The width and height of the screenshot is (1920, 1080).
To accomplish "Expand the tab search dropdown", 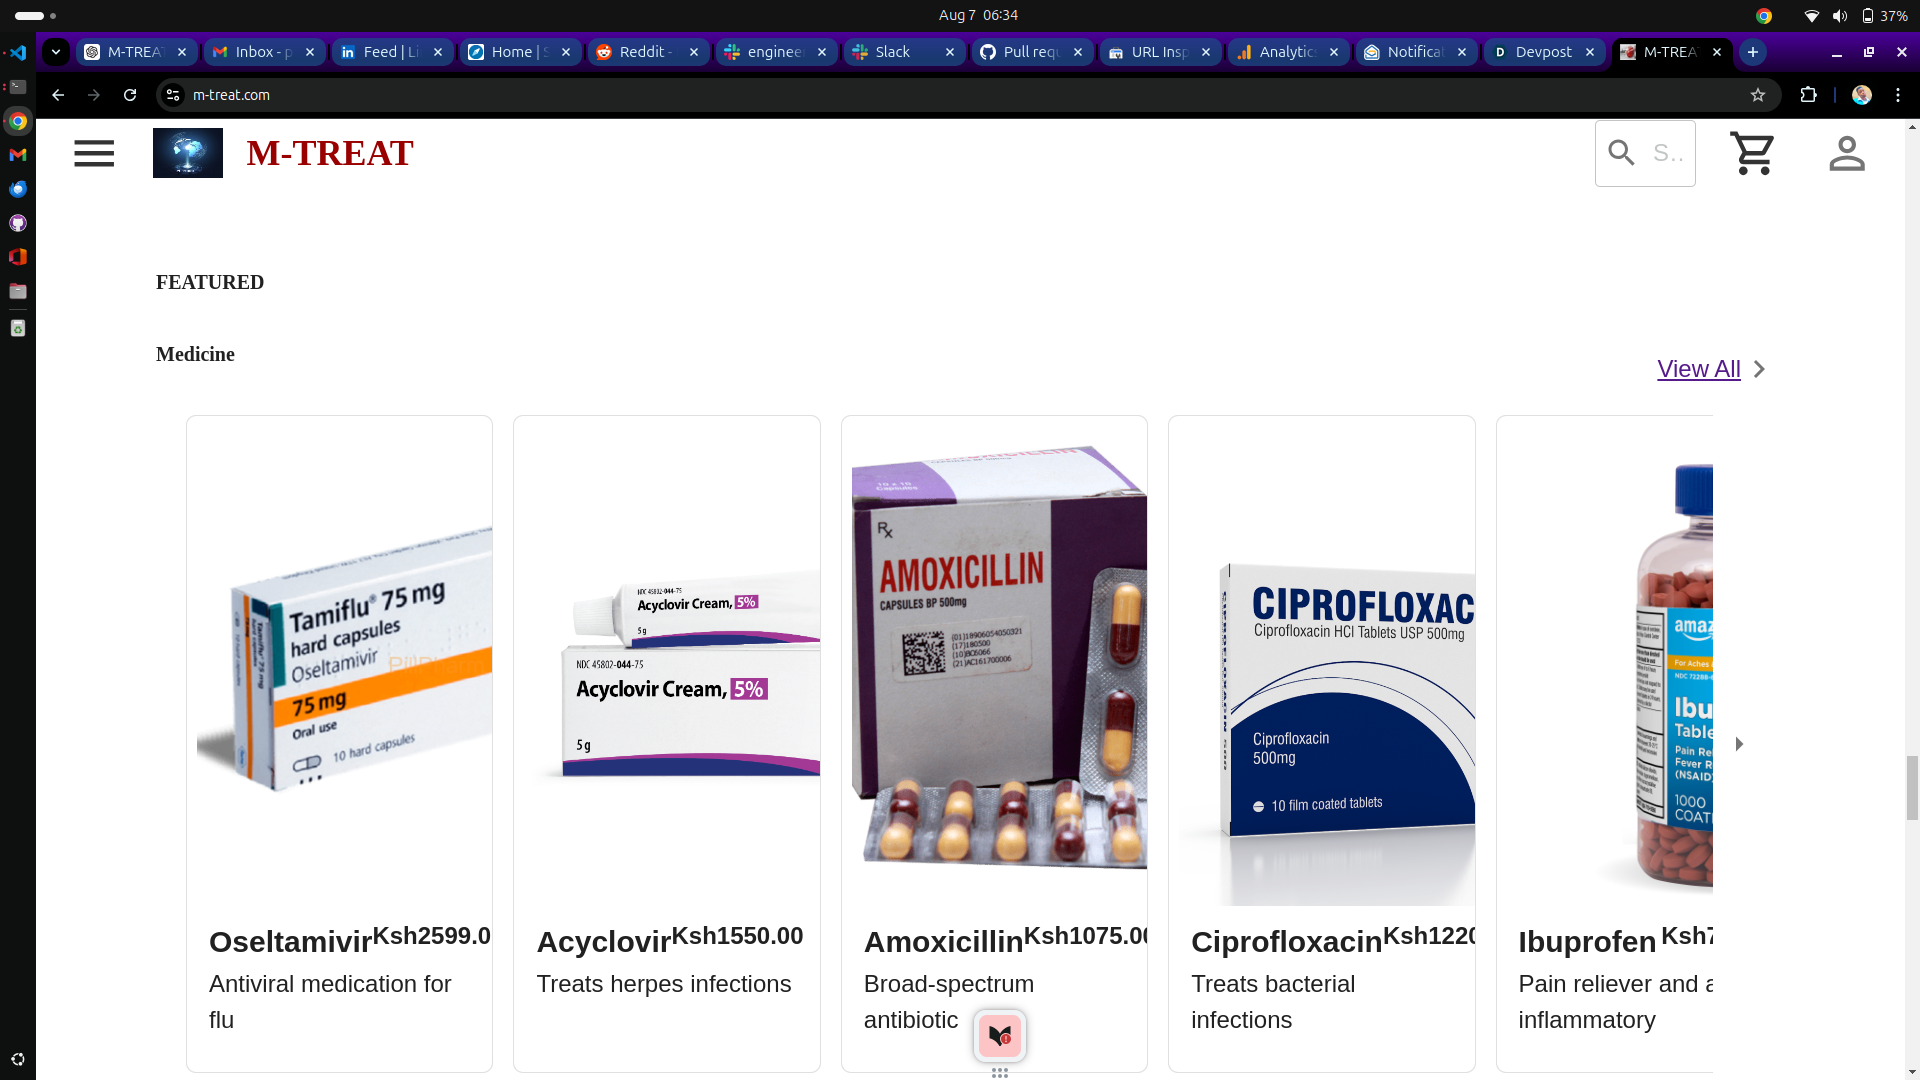I will 56,52.
